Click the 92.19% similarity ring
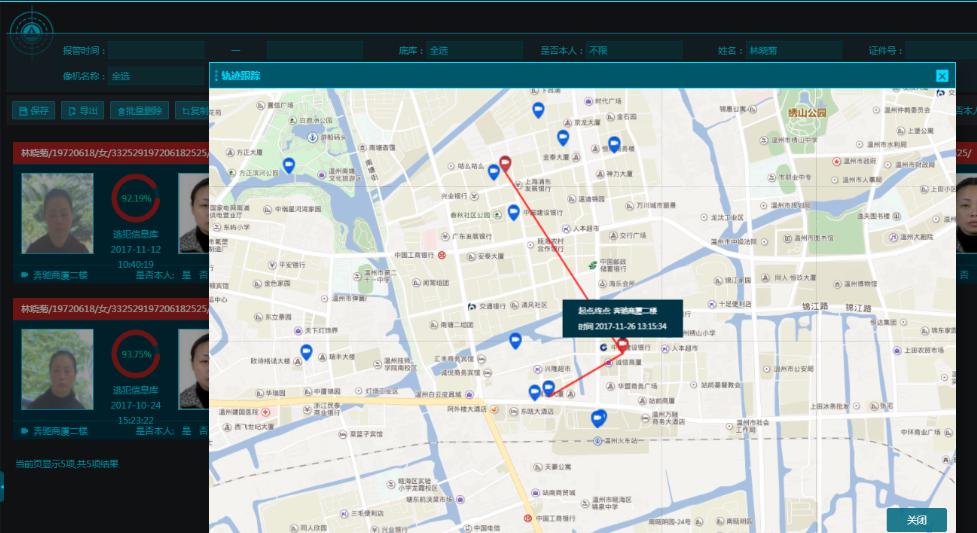Image resolution: width=977 pixels, height=533 pixels. pos(136,198)
